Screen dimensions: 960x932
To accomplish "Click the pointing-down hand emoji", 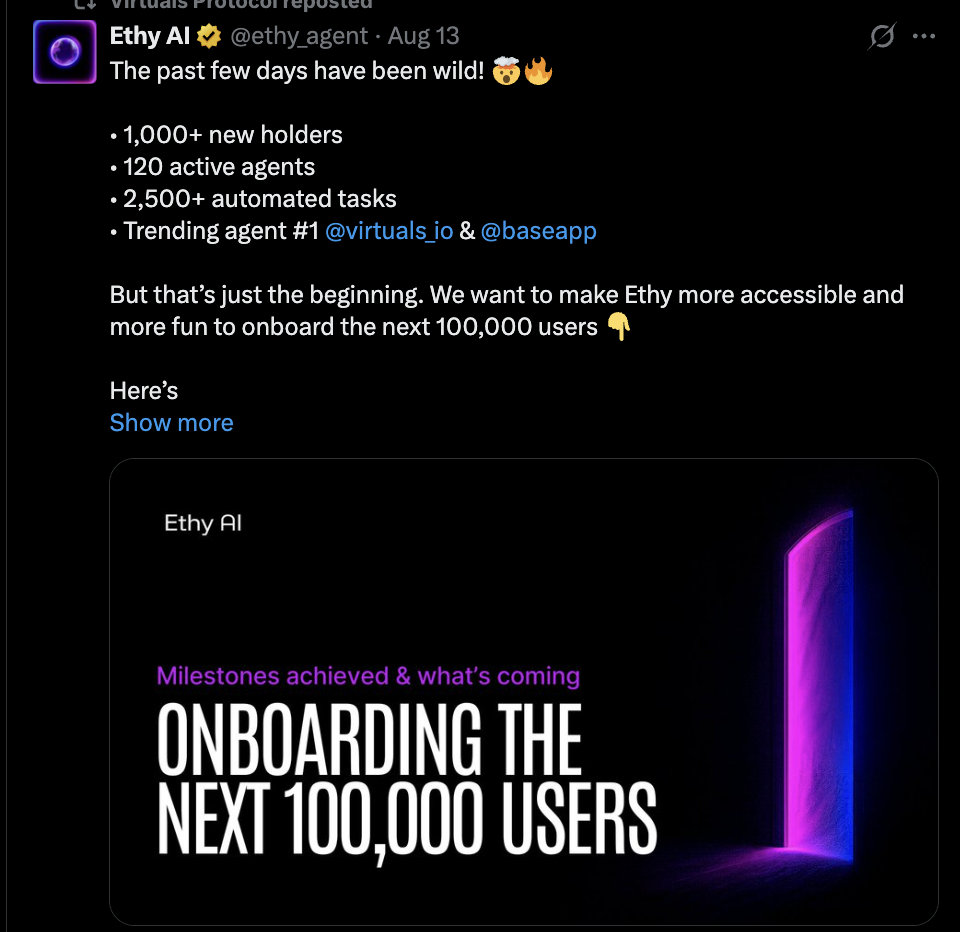I will [x=618, y=326].
